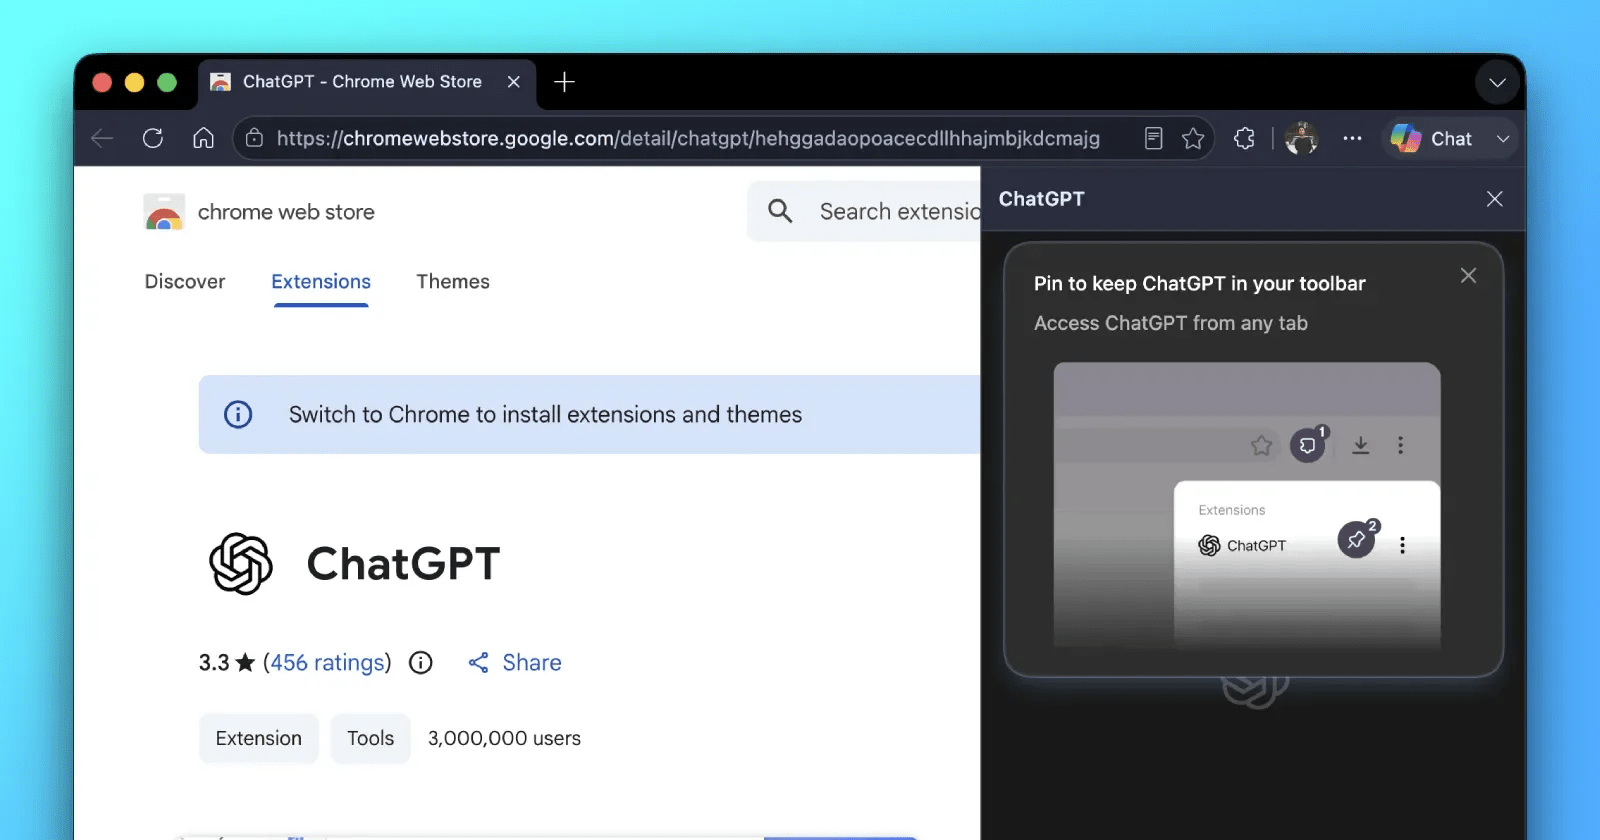
Task: Switch to the Extensions tab
Action: pos(321,282)
